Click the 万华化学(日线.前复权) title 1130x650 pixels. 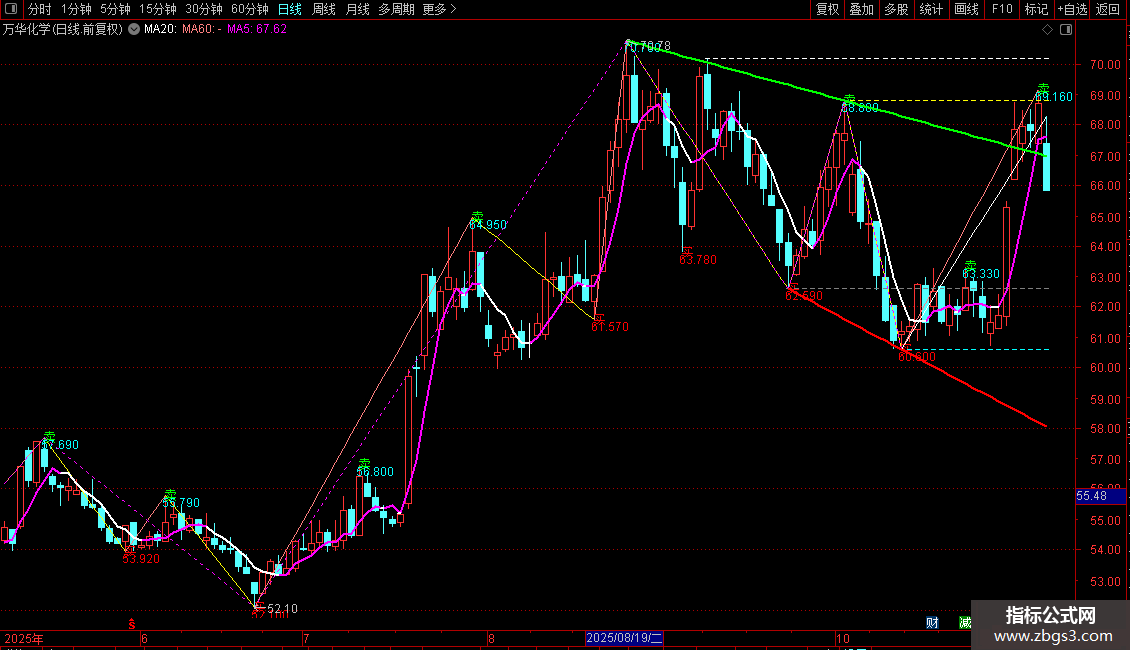click(63, 30)
